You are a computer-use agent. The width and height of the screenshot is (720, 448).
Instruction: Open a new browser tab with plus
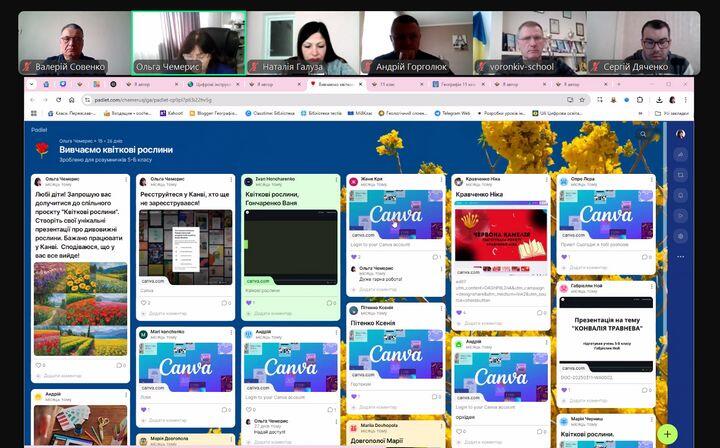tap(619, 84)
